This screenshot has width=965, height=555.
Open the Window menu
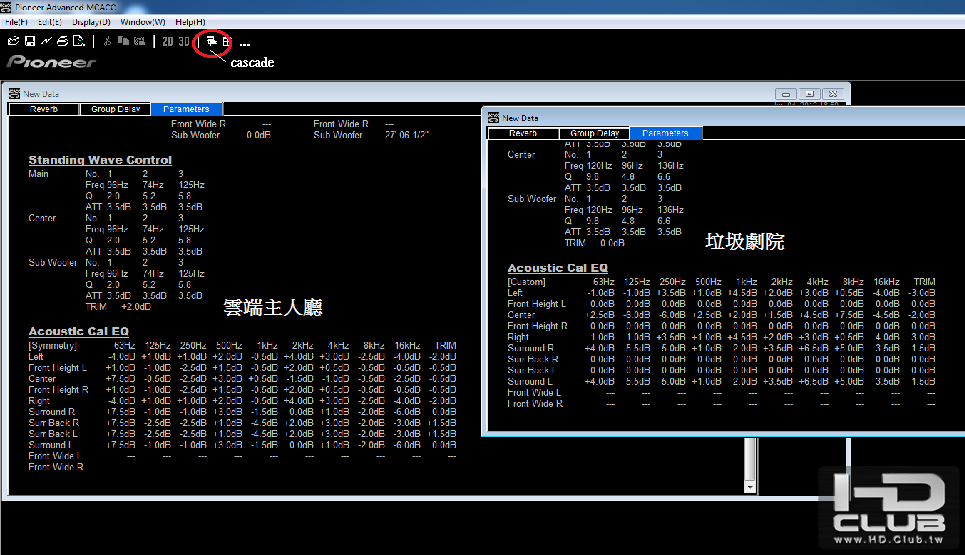pos(143,22)
